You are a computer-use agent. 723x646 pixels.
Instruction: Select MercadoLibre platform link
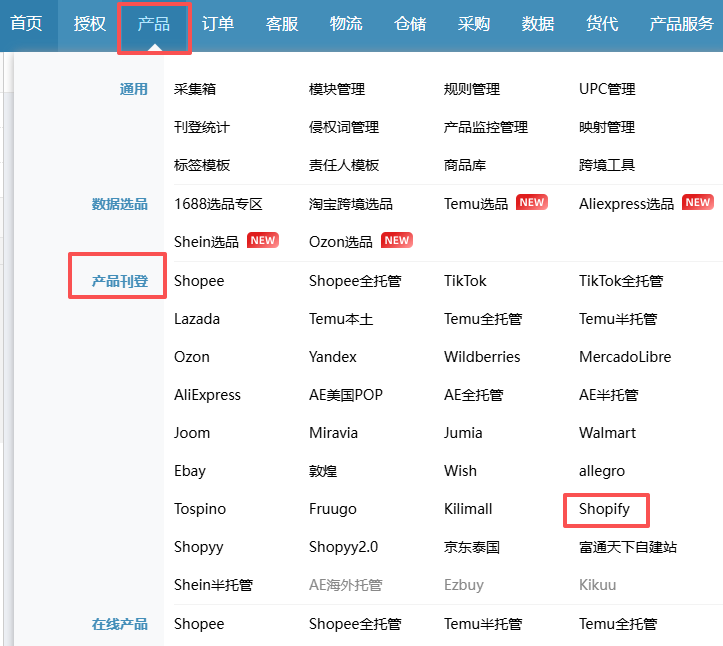pos(625,357)
